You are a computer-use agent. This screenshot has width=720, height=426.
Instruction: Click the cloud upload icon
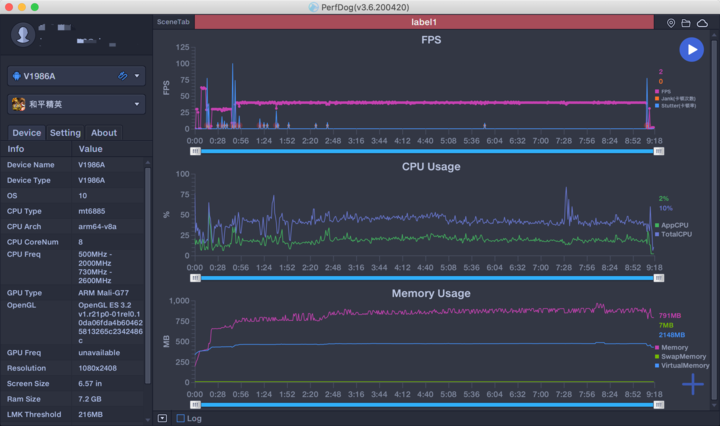coord(702,22)
